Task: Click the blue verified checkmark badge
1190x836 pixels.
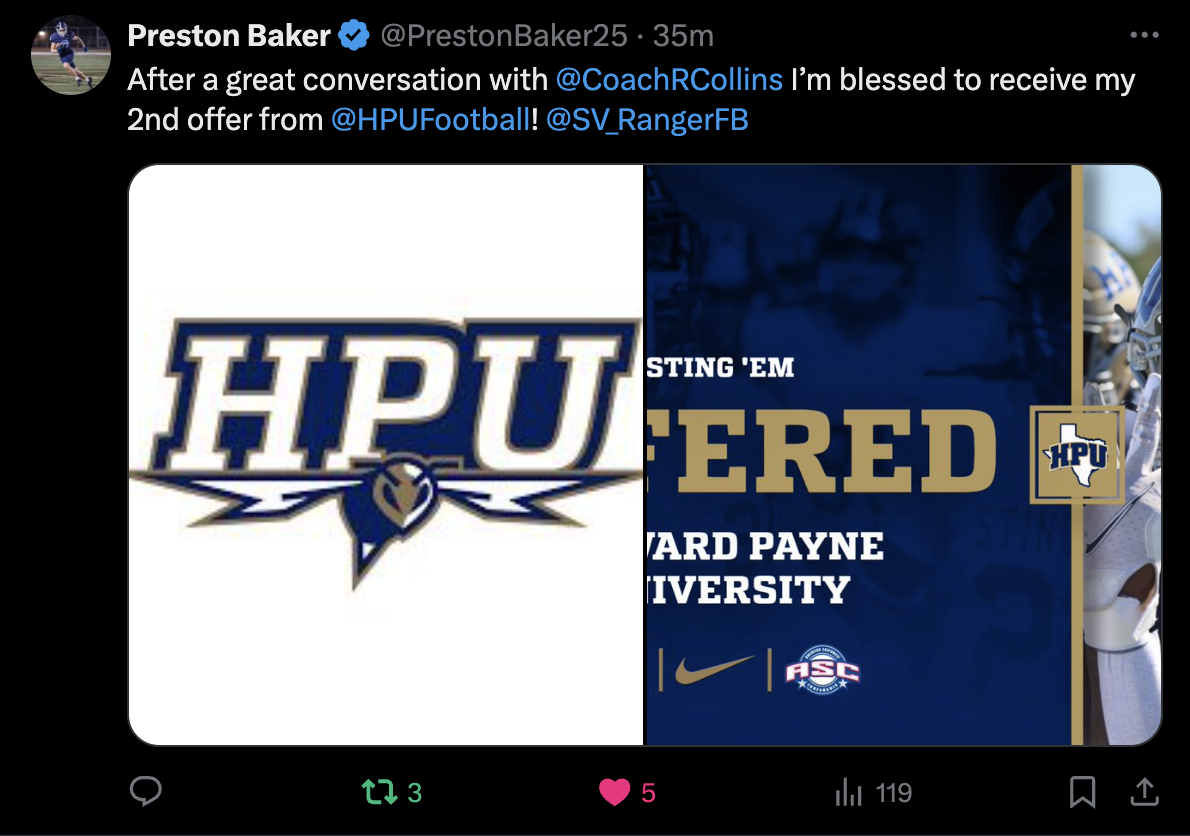Action: [x=354, y=36]
